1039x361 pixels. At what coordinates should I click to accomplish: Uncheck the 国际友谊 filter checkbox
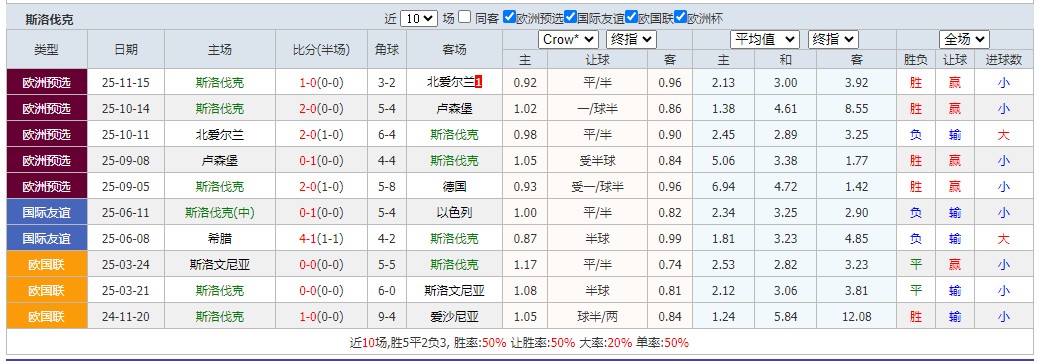tap(571, 18)
